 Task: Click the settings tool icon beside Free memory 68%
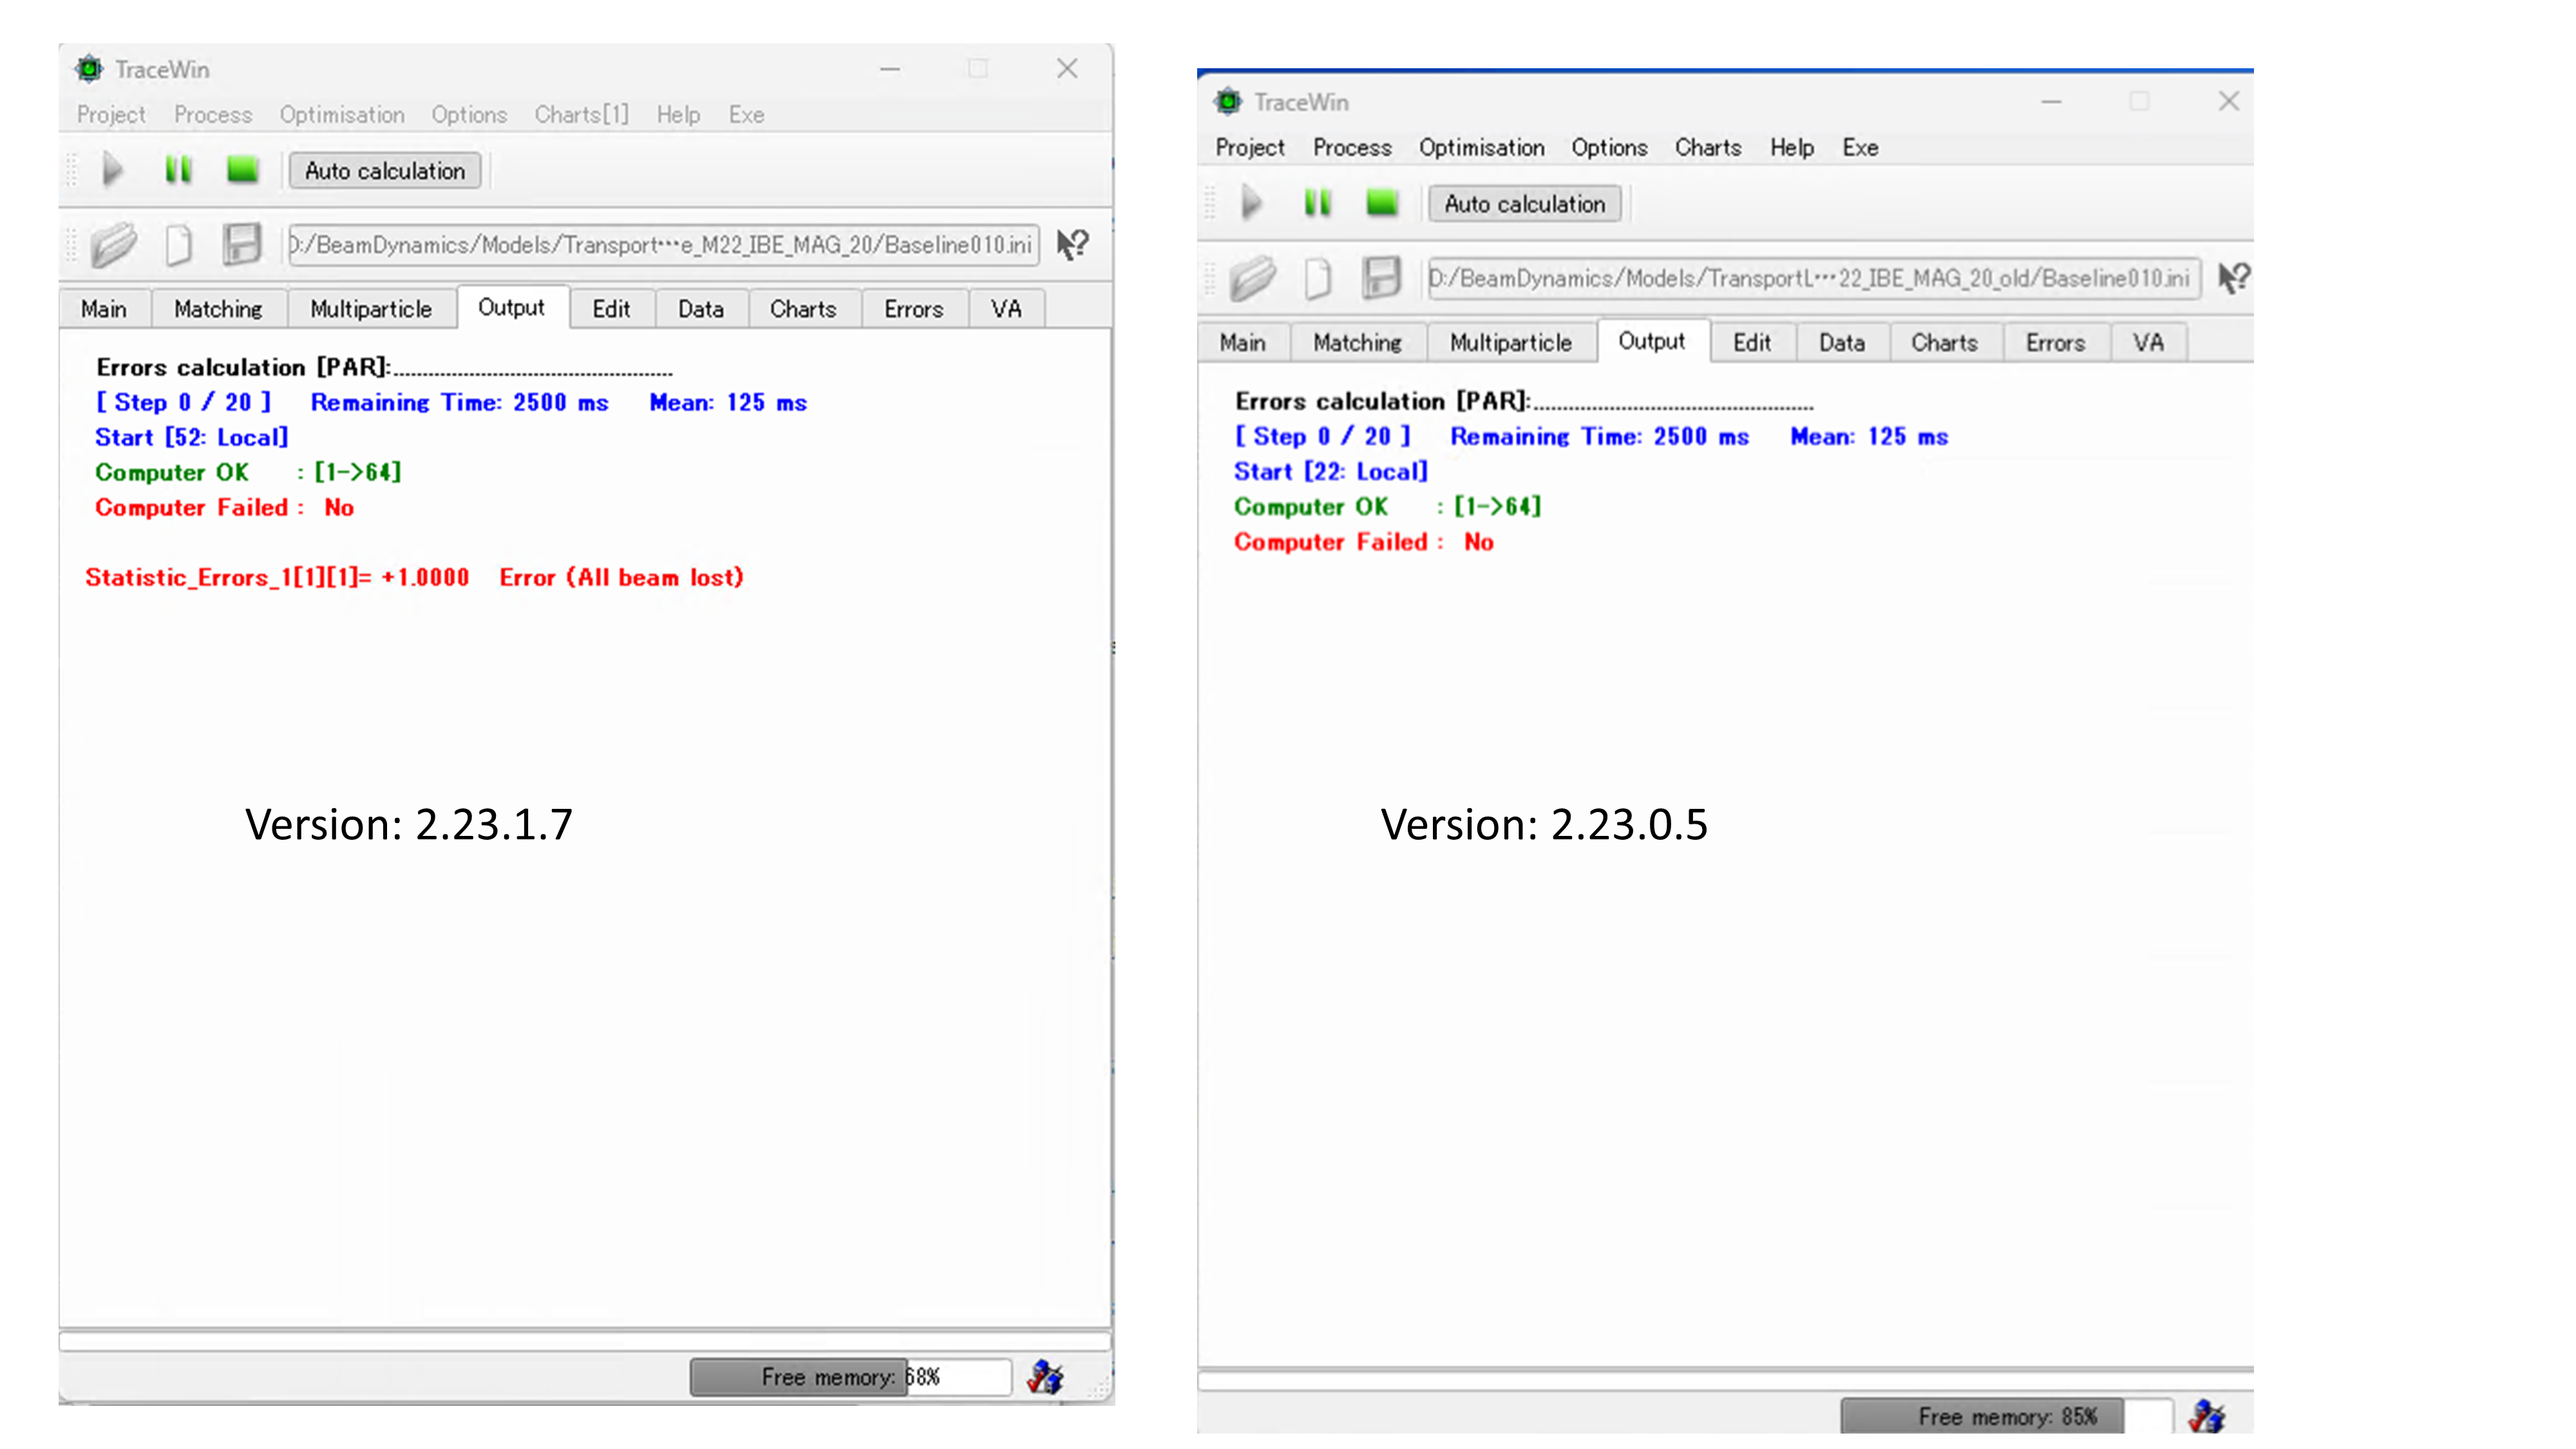click(1045, 1377)
